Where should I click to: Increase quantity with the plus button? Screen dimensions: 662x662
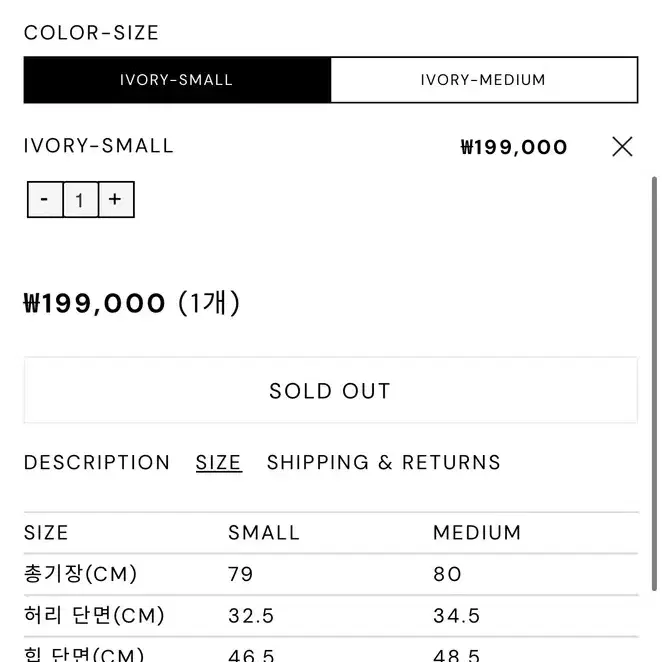(116, 200)
